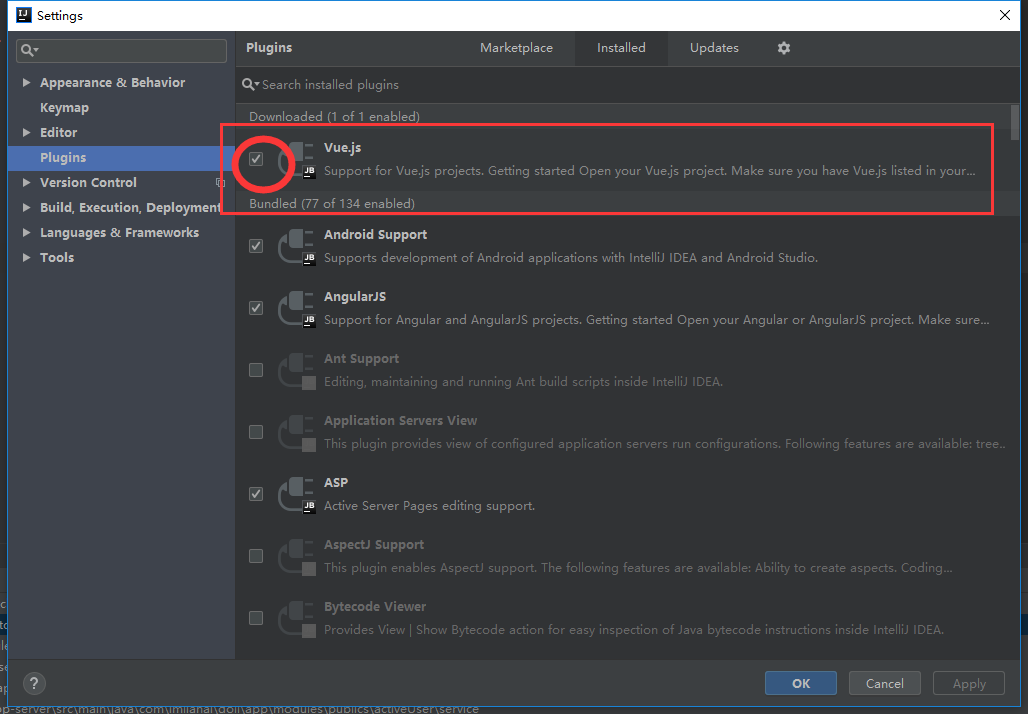Viewport: 1028px width, 714px height.
Task: Select Version Control in settings tree
Action: pyautogui.click(x=89, y=182)
